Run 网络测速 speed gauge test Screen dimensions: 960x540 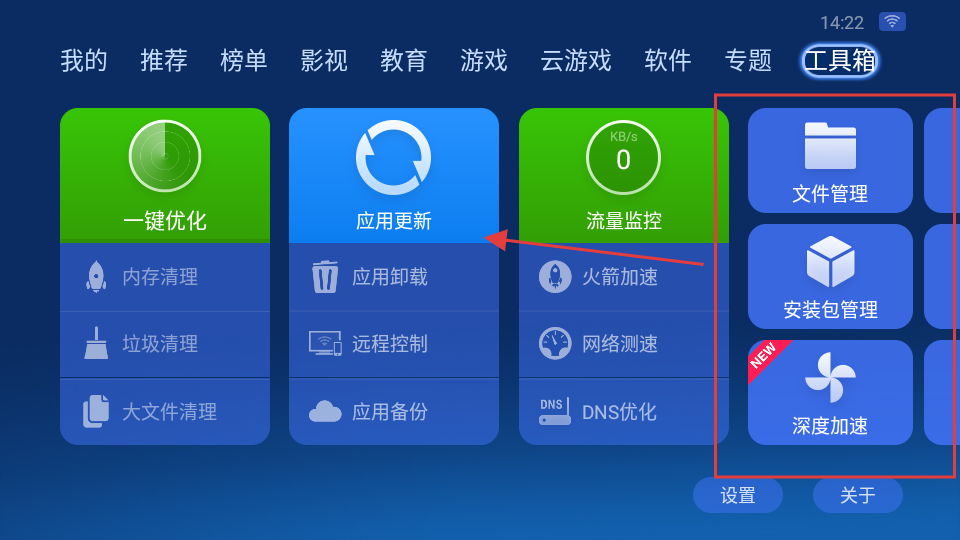pos(623,344)
